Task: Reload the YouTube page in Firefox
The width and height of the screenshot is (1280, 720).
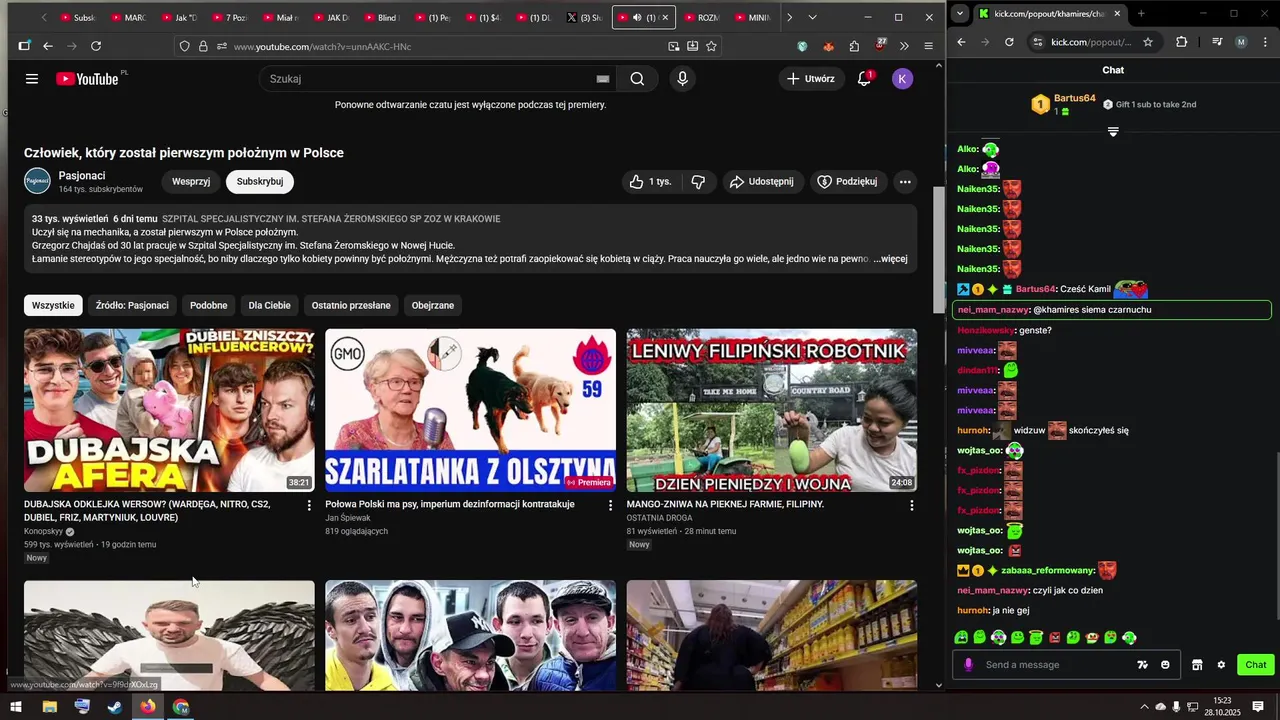Action: pos(96,46)
